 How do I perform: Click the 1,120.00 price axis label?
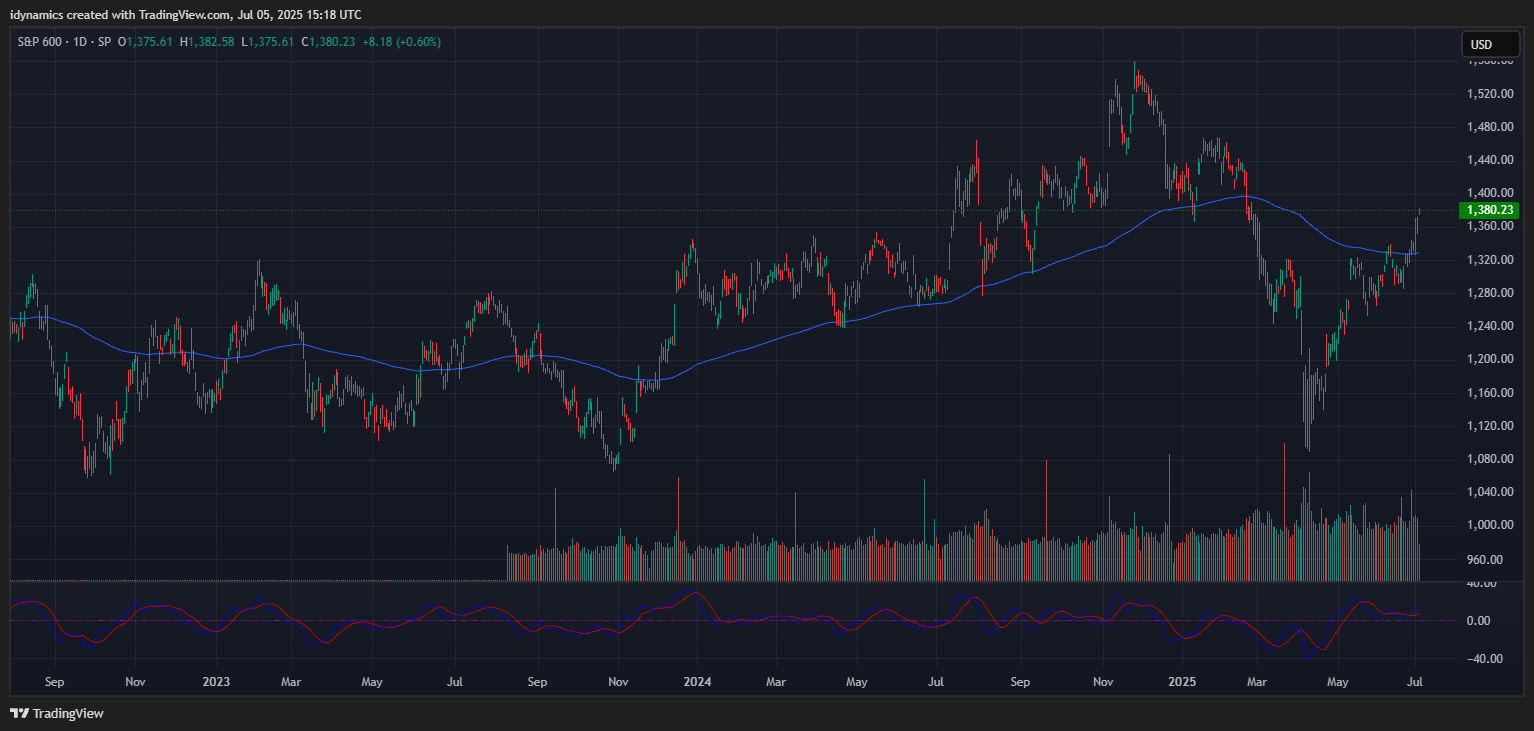pyautogui.click(x=1490, y=426)
